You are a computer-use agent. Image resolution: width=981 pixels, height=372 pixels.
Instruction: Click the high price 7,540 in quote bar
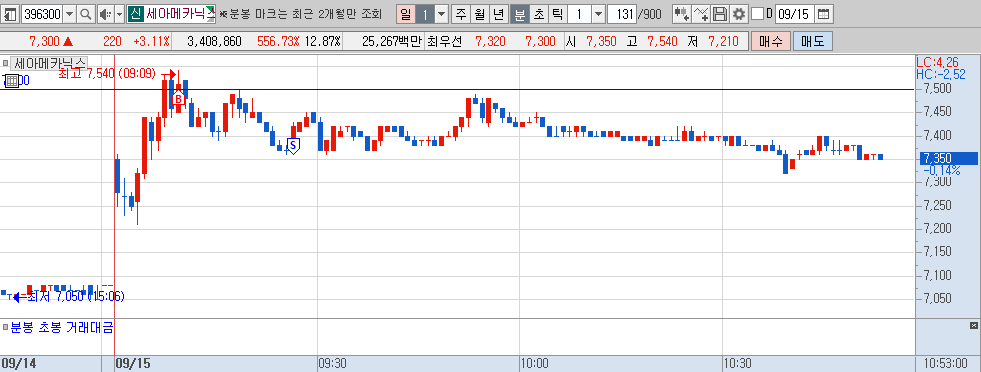tap(662, 42)
